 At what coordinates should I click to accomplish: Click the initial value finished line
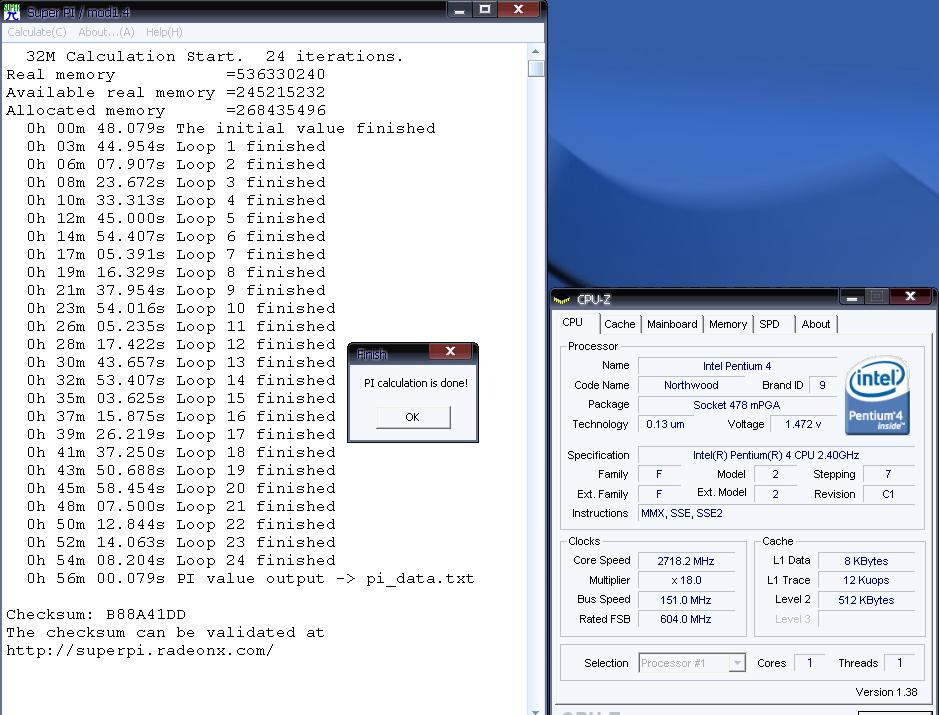(x=231, y=129)
